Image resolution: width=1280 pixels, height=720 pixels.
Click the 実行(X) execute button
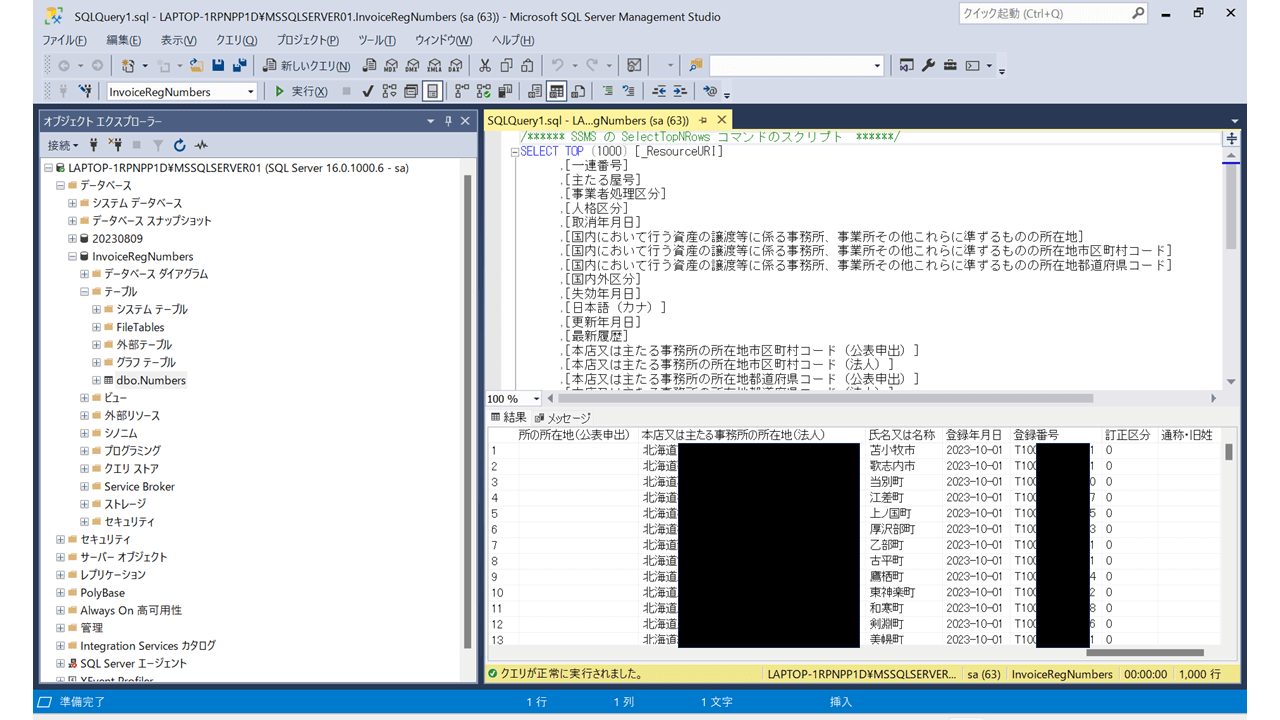point(301,91)
